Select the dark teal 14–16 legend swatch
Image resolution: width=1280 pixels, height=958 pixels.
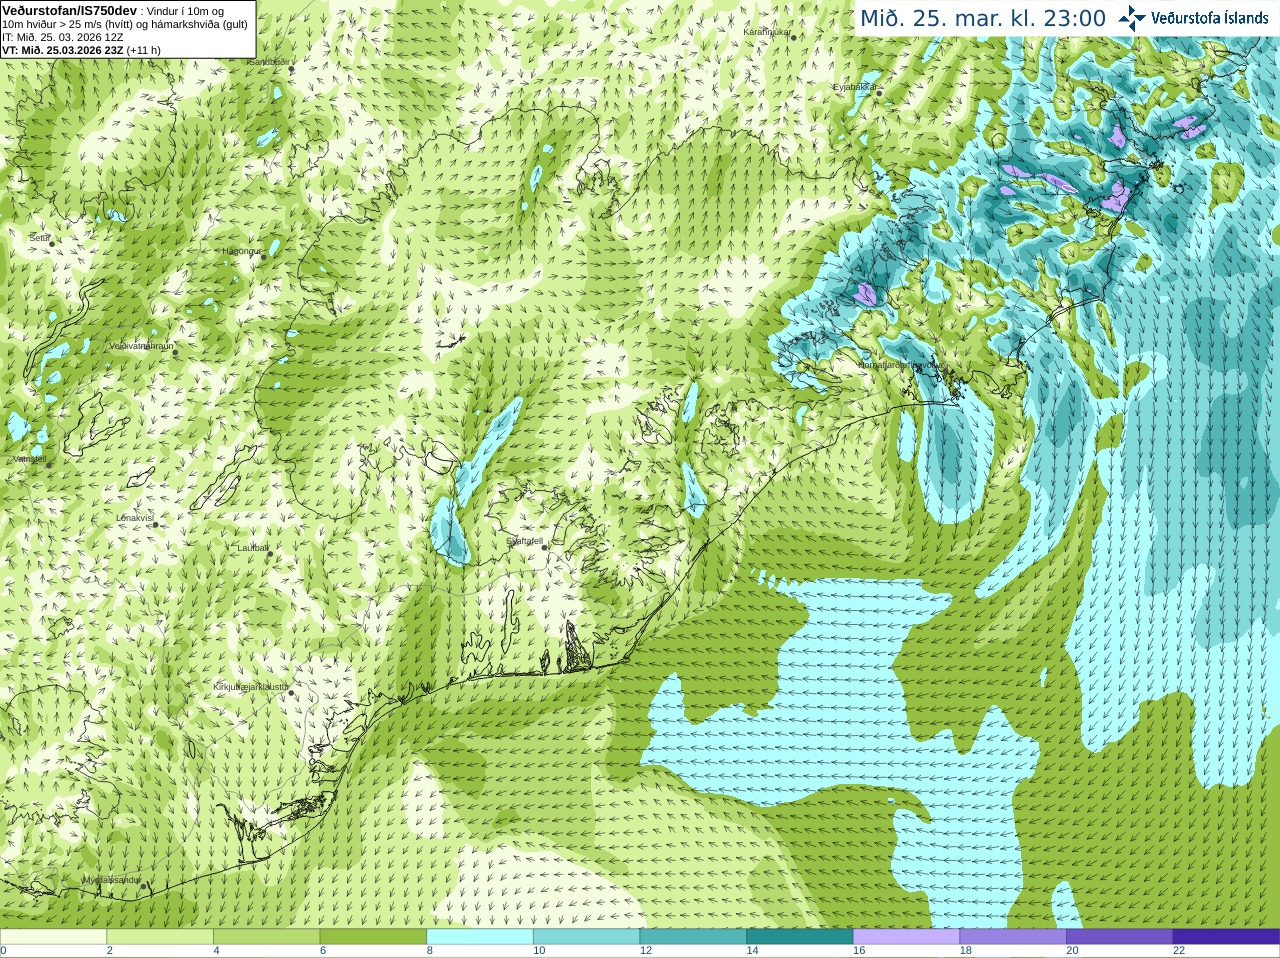click(x=800, y=937)
